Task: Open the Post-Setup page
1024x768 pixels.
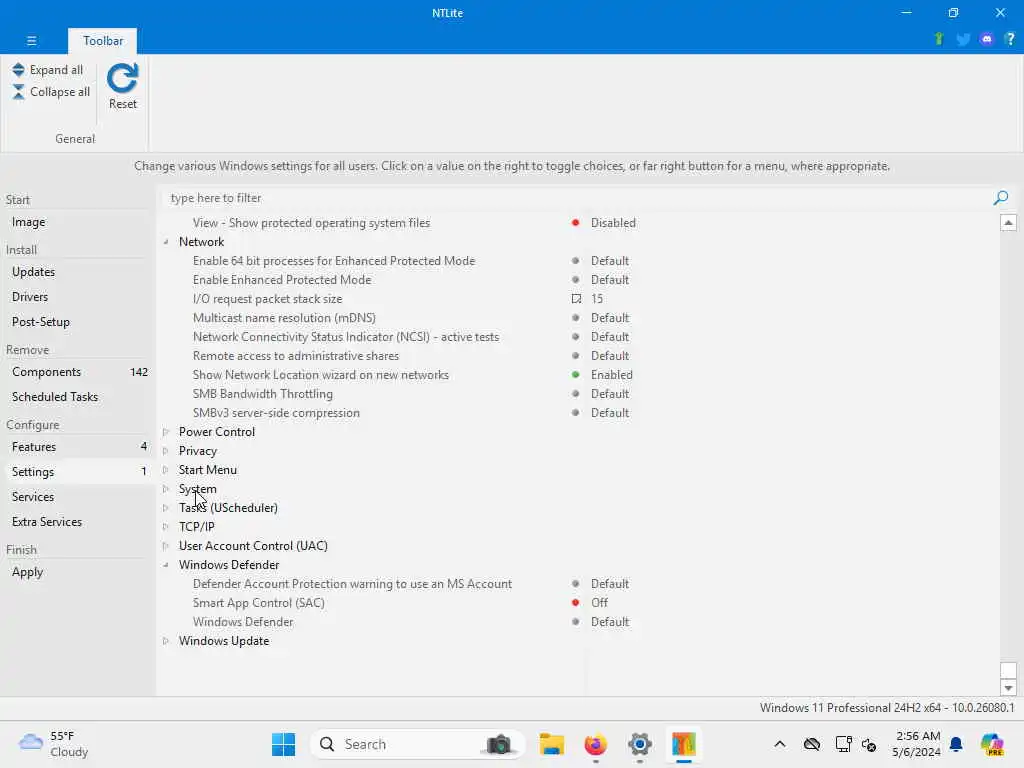Action: click(40, 321)
